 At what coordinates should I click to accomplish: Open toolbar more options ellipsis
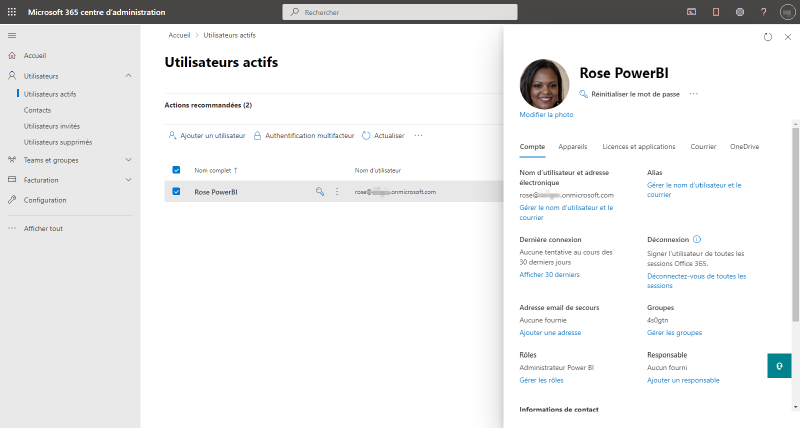pos(418,136)
